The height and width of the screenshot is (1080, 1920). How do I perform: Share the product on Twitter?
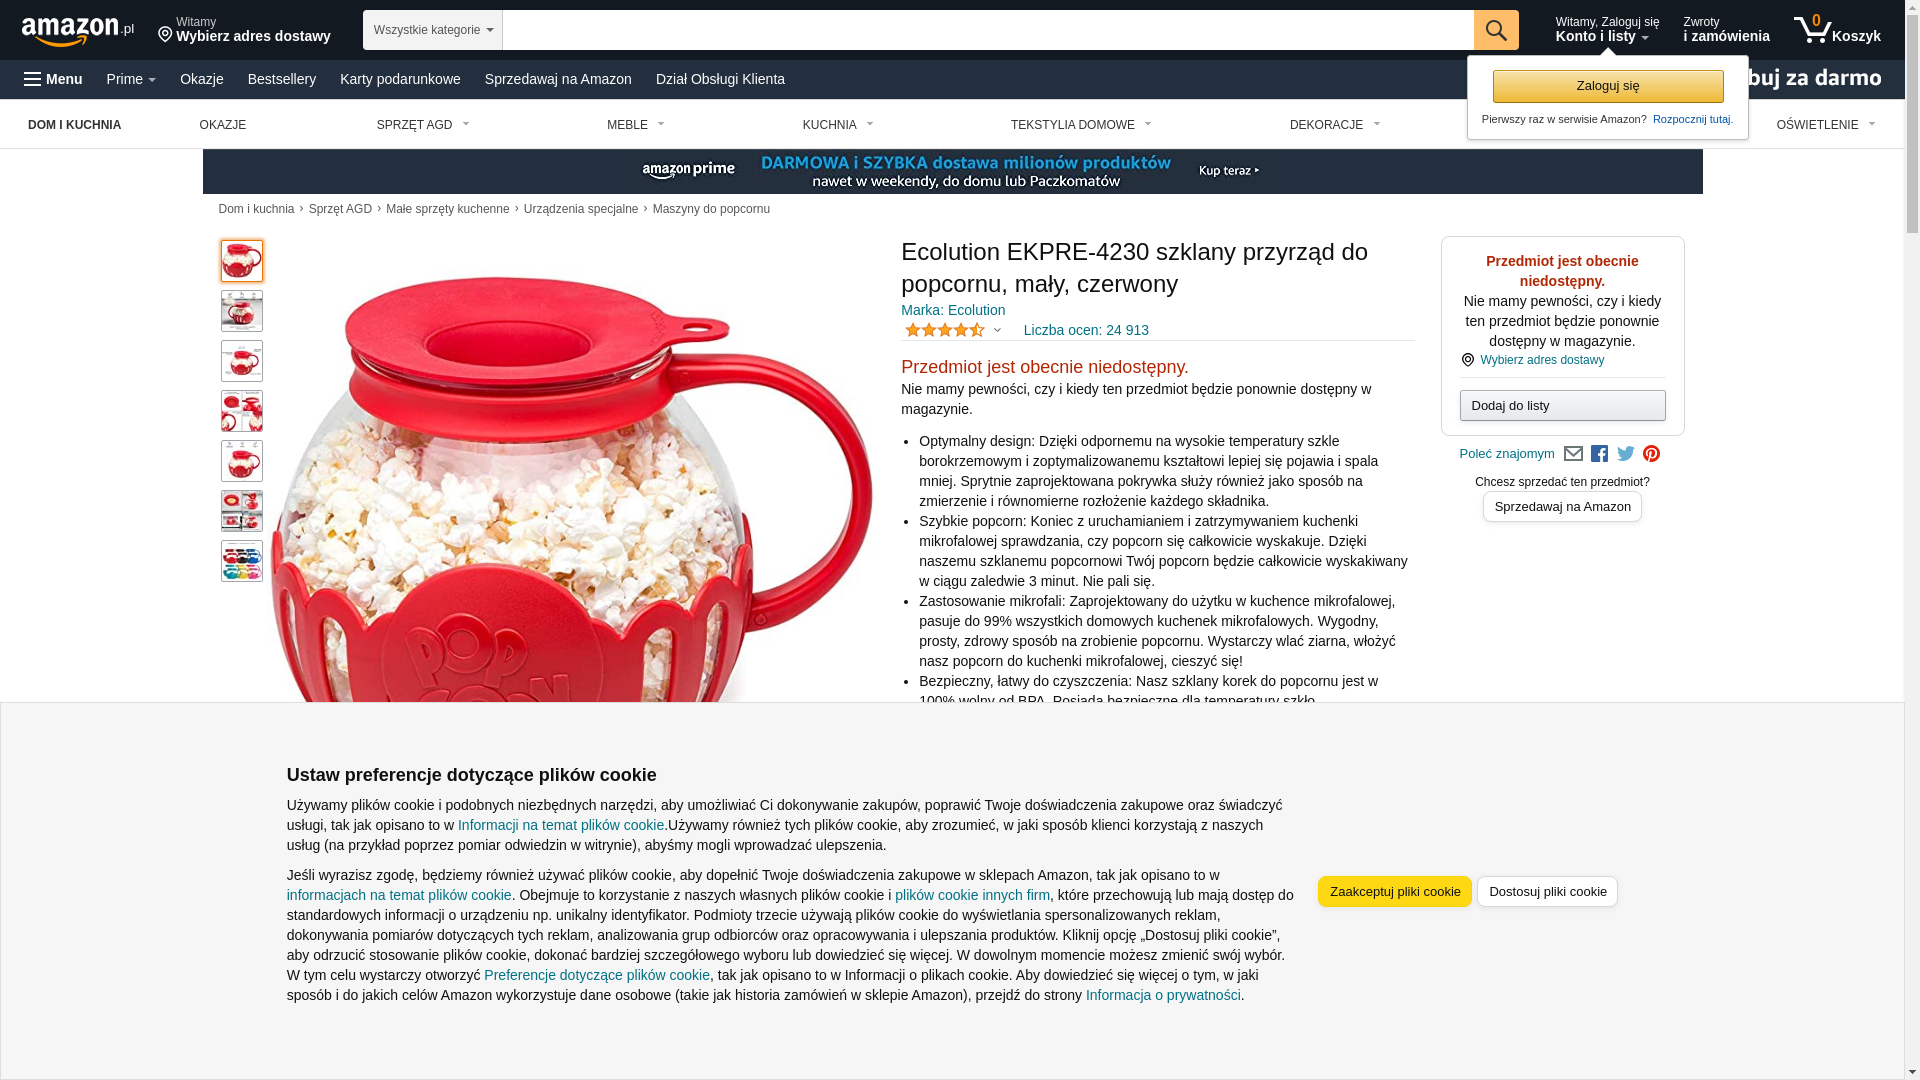click(x=1625, y=454)
